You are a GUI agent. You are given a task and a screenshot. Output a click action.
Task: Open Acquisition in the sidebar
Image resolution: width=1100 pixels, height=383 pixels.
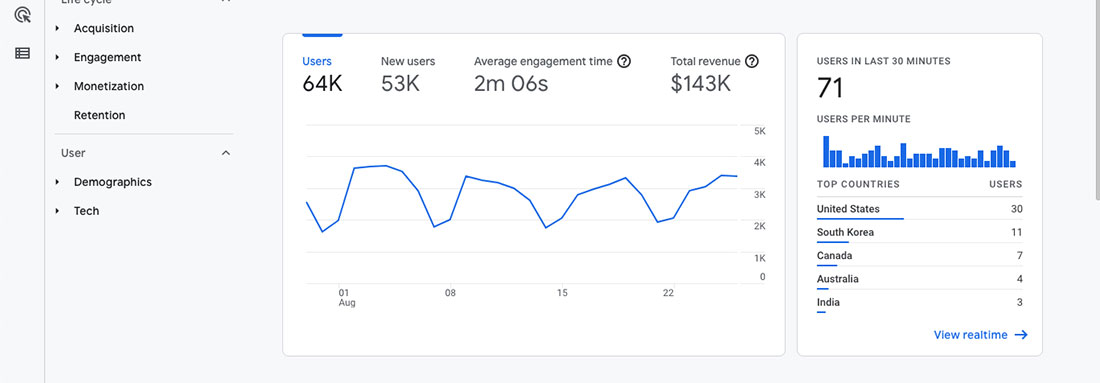click(104, 29)
